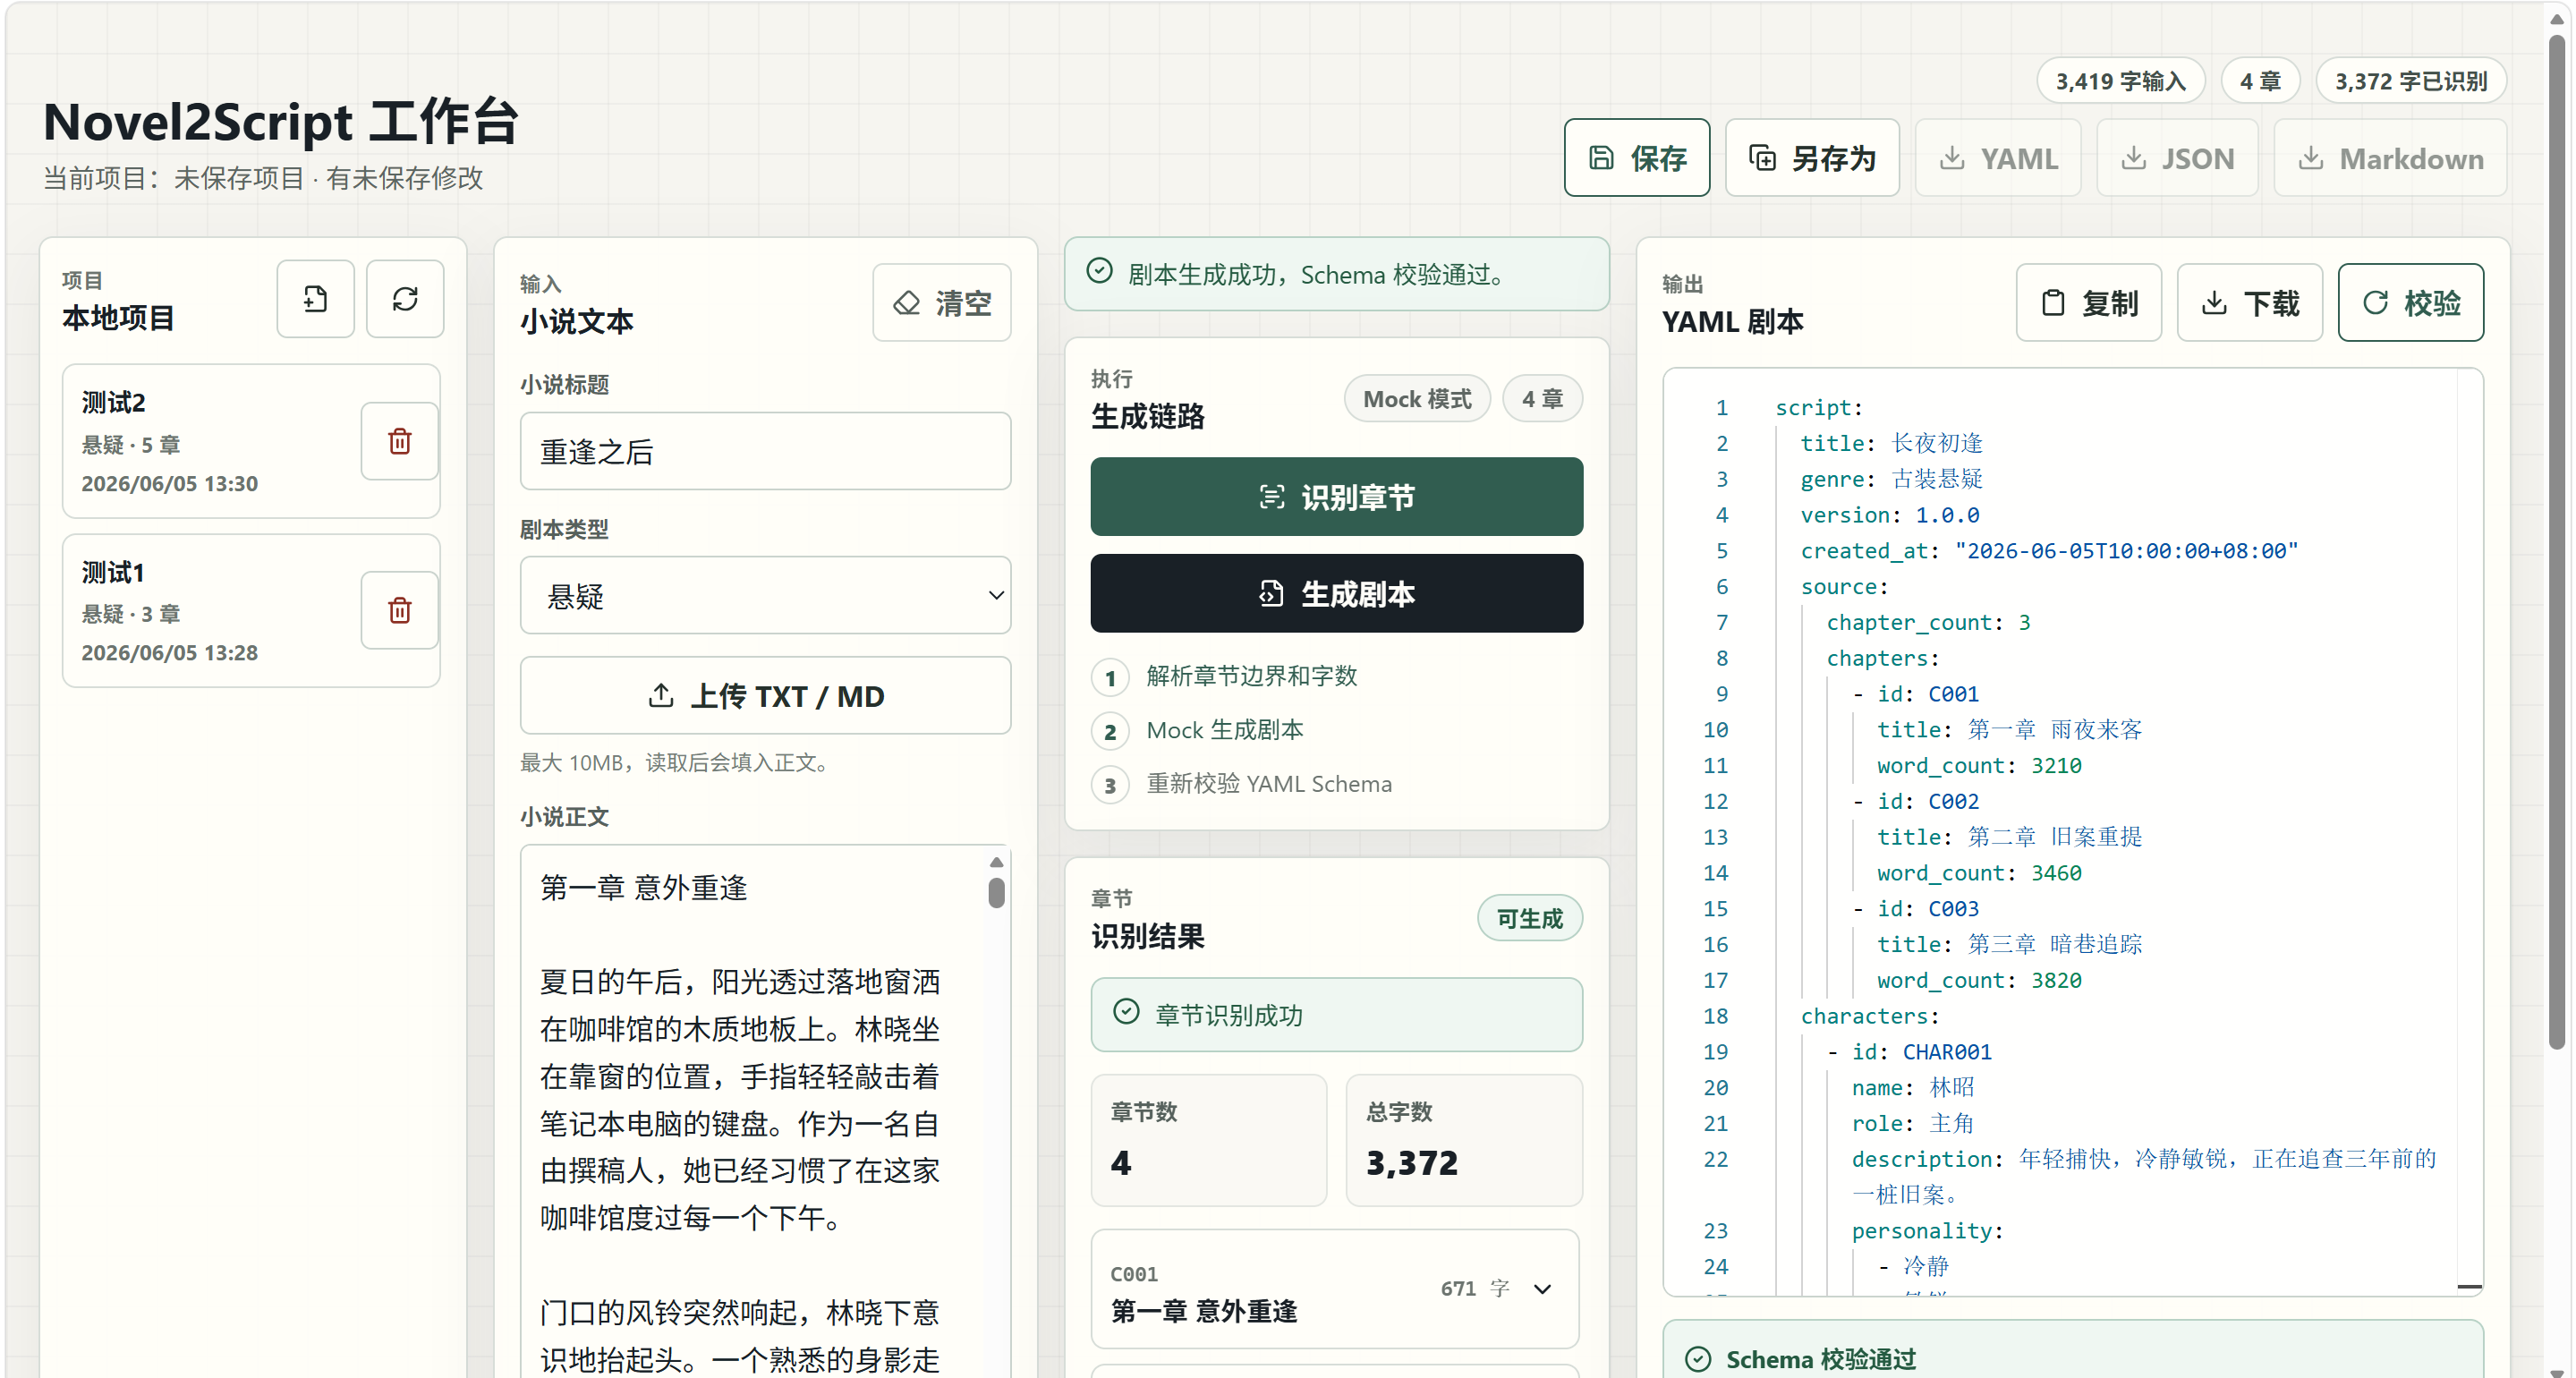This screenshot has width=2576, height=1378.
Task: Click the novel text scrollbar thumb
Action: (996, 892)
